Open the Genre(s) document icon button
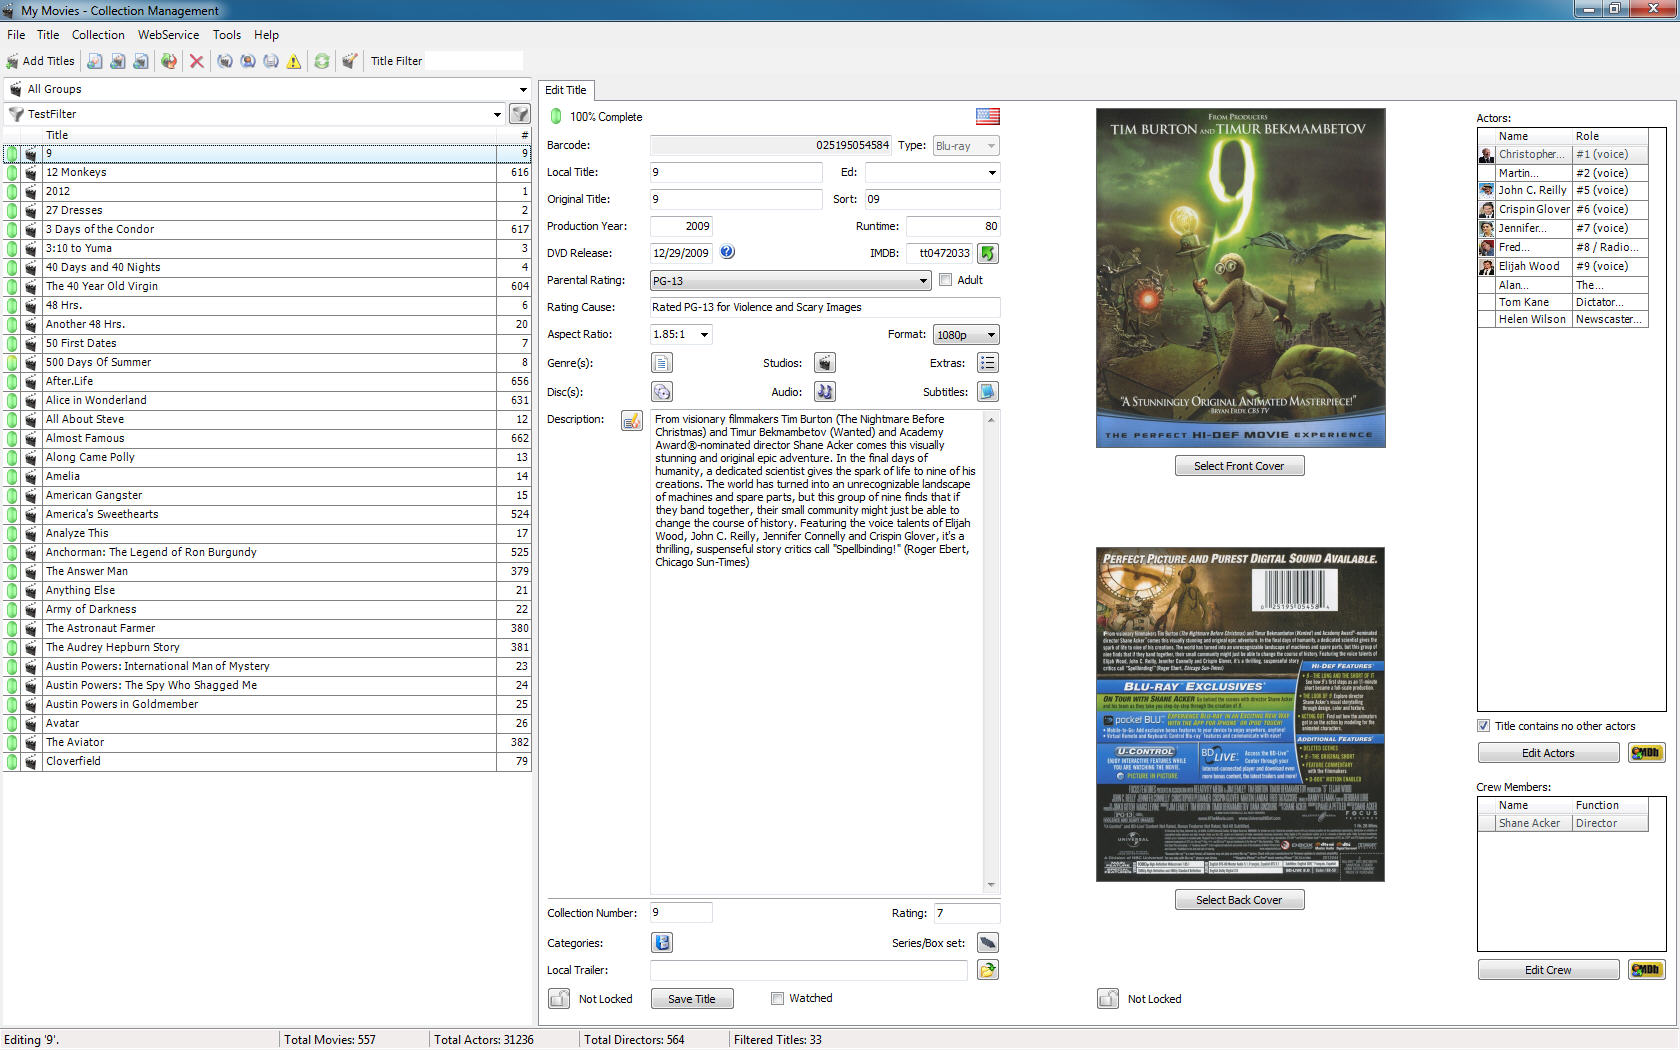Screen dimensions: 1680x1050 click(x=662, y=363)
